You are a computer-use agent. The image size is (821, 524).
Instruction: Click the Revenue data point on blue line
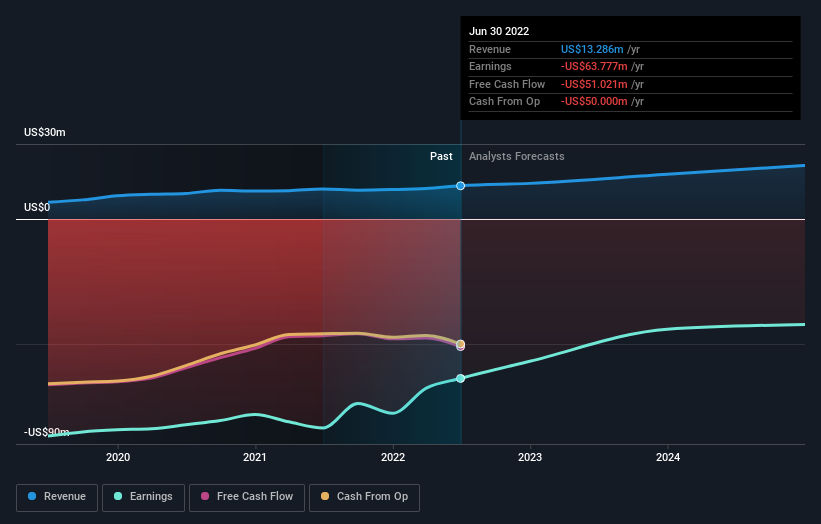coord(460,186)
